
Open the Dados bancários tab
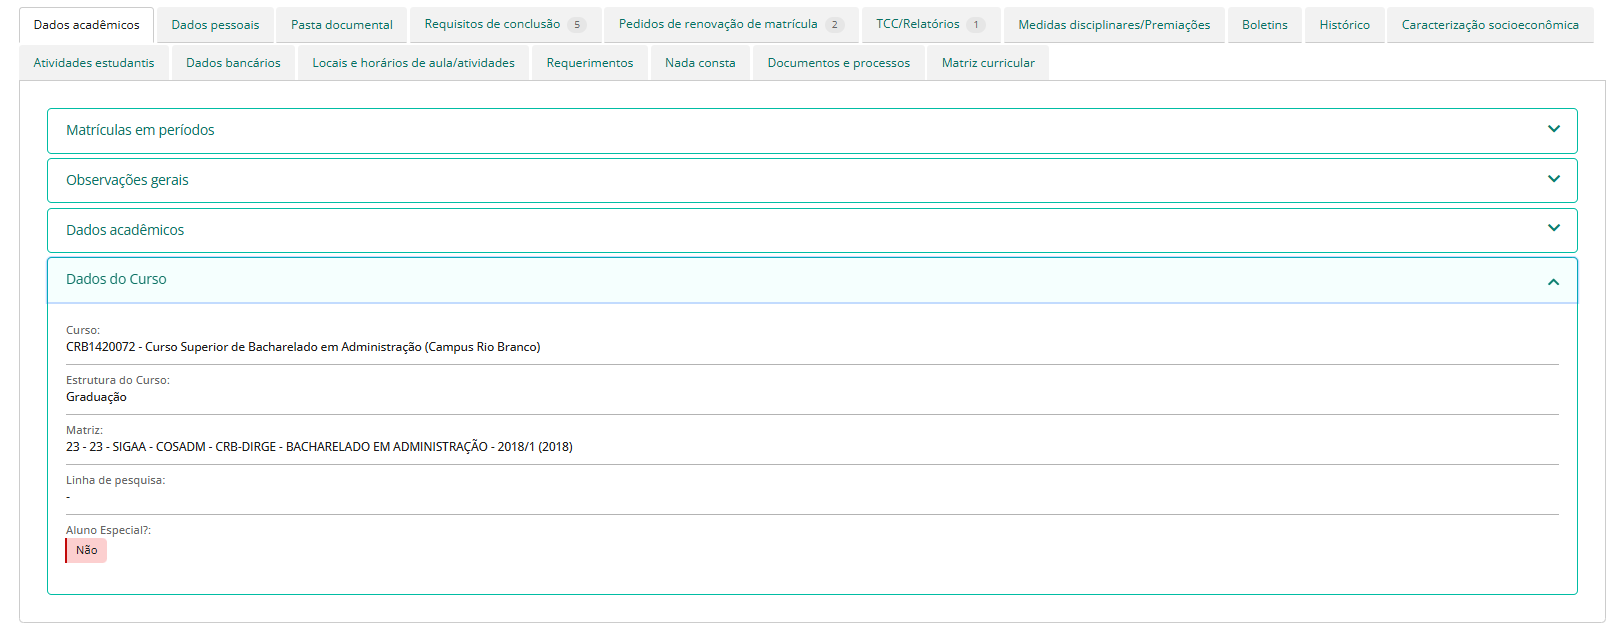pos(233,63)
